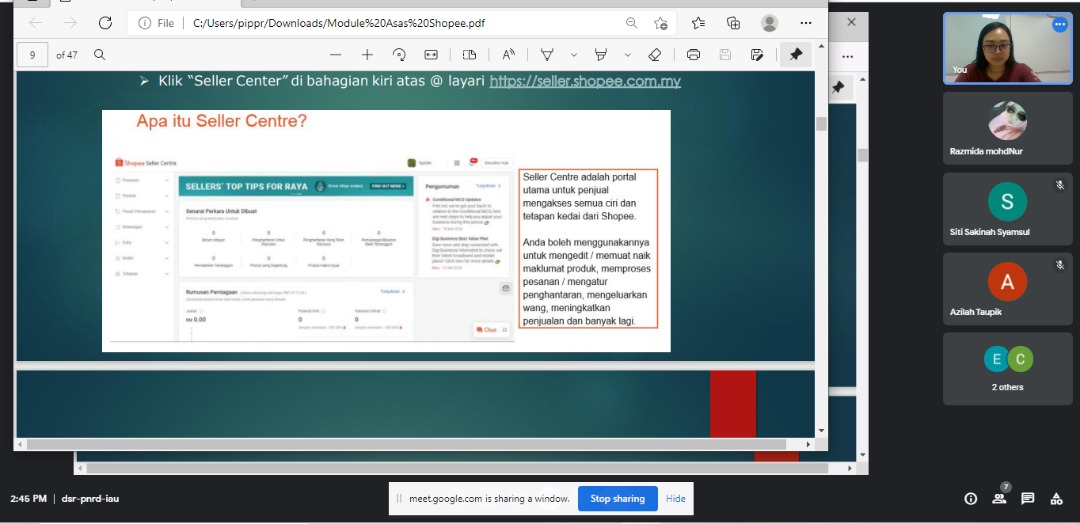Screen dimensions: 1080x524
Task: Switch PDF page view layout
Action: [x=469, y=55]
